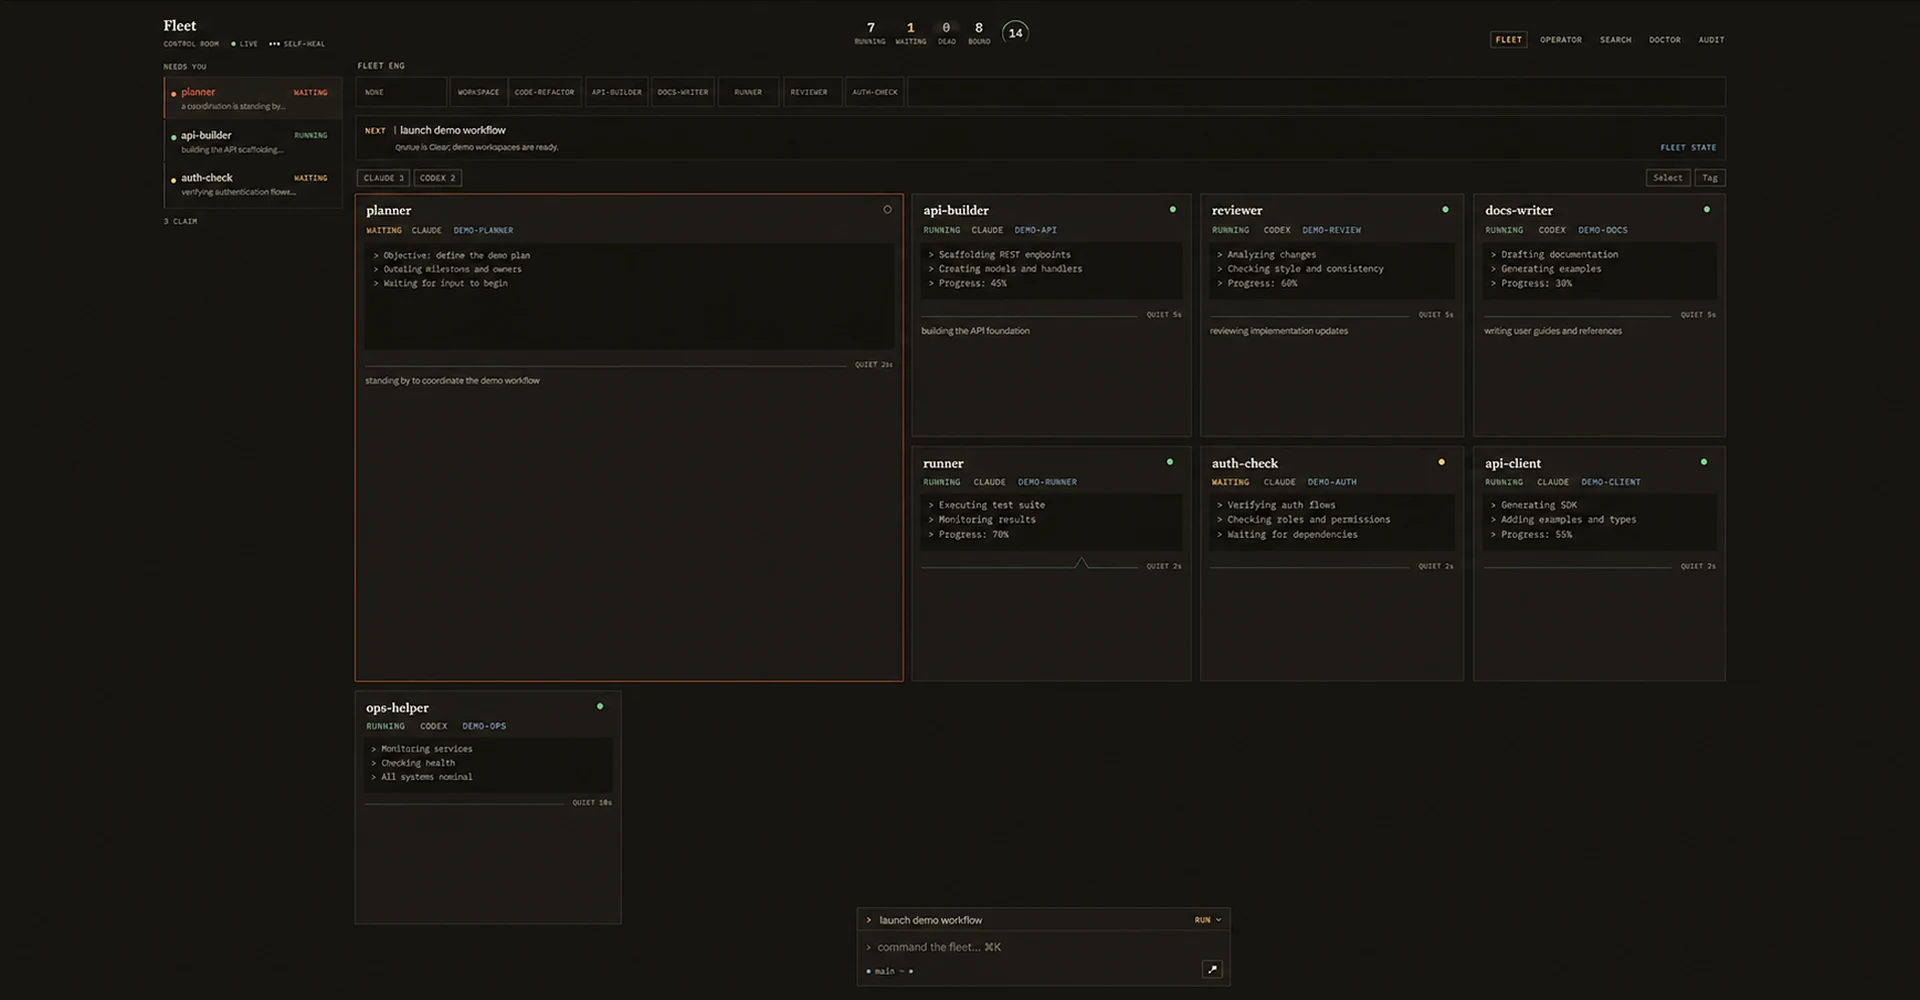This screenshot has height=1000, width=1920.
Task: Click the RUN button in command box
Action: point(1202,920)
